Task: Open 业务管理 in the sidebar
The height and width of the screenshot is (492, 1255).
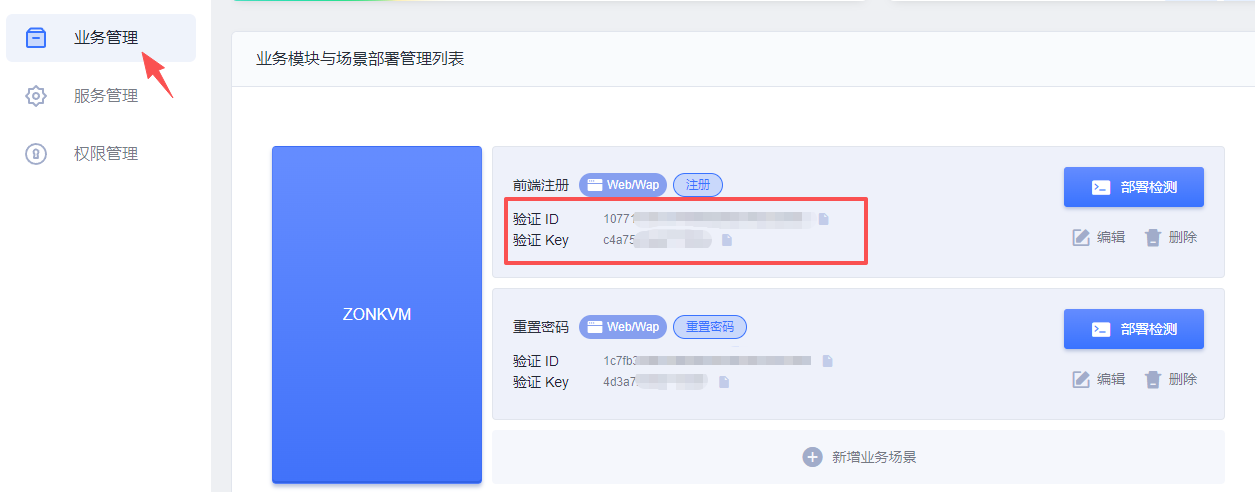Action: 101,38
